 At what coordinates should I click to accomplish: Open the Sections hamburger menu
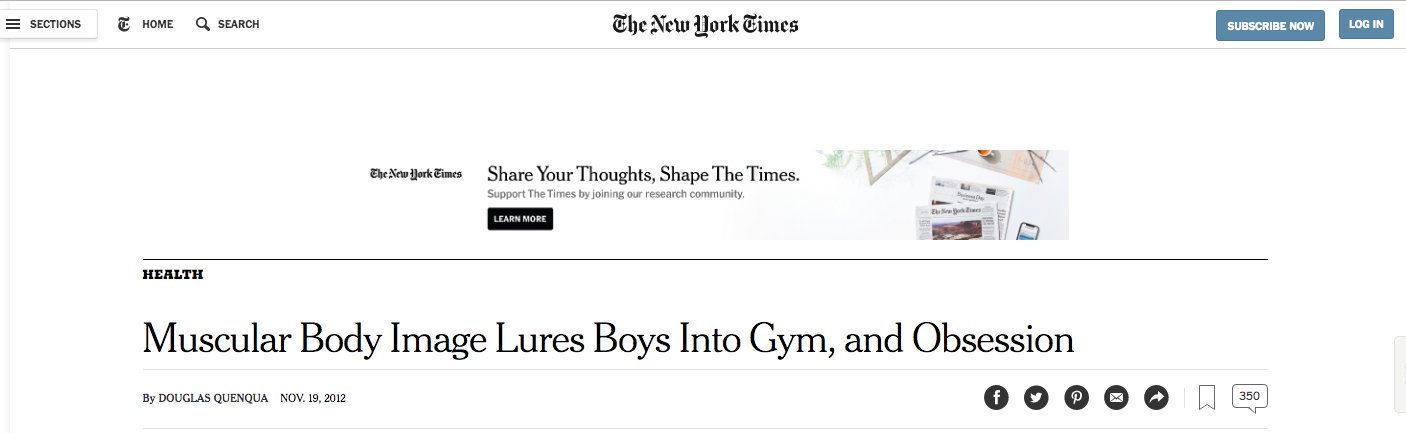pos(14,24)
